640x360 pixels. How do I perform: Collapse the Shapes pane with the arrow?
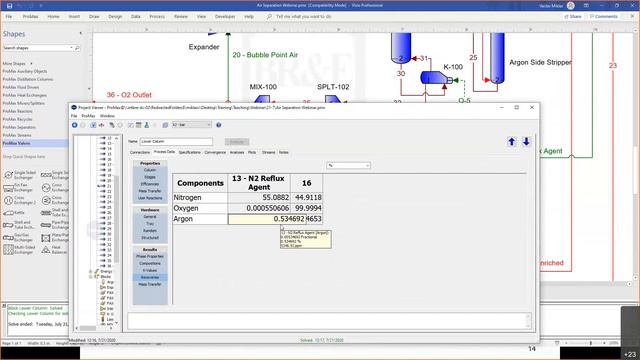(x=80, y=33)
